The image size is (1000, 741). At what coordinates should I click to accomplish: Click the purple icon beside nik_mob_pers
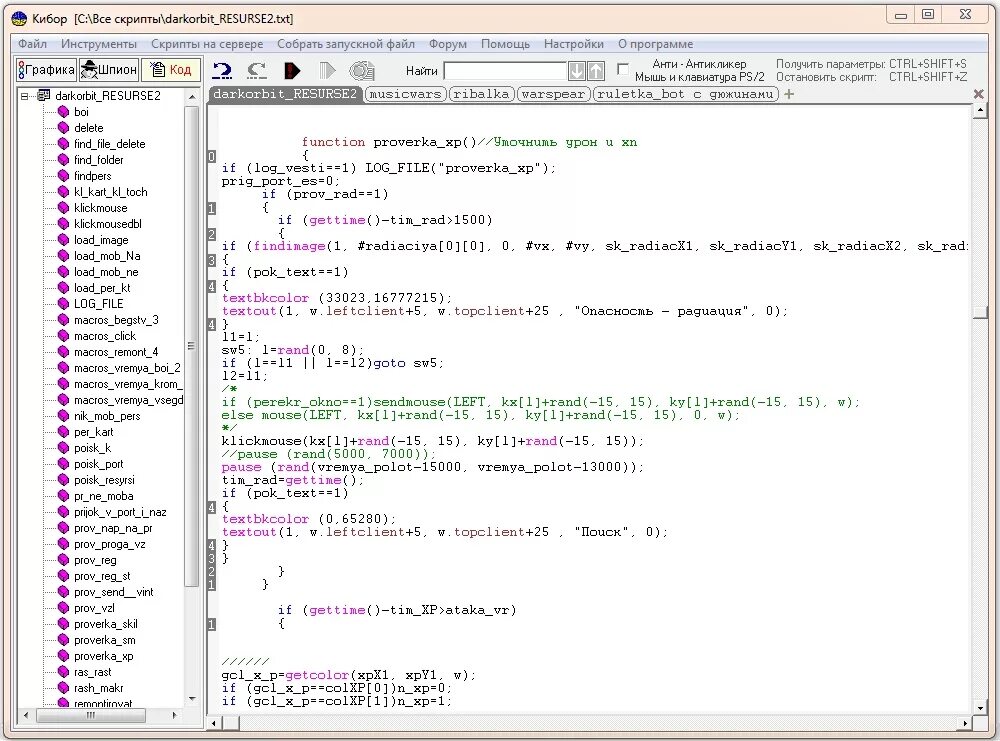tap(63, 416)
